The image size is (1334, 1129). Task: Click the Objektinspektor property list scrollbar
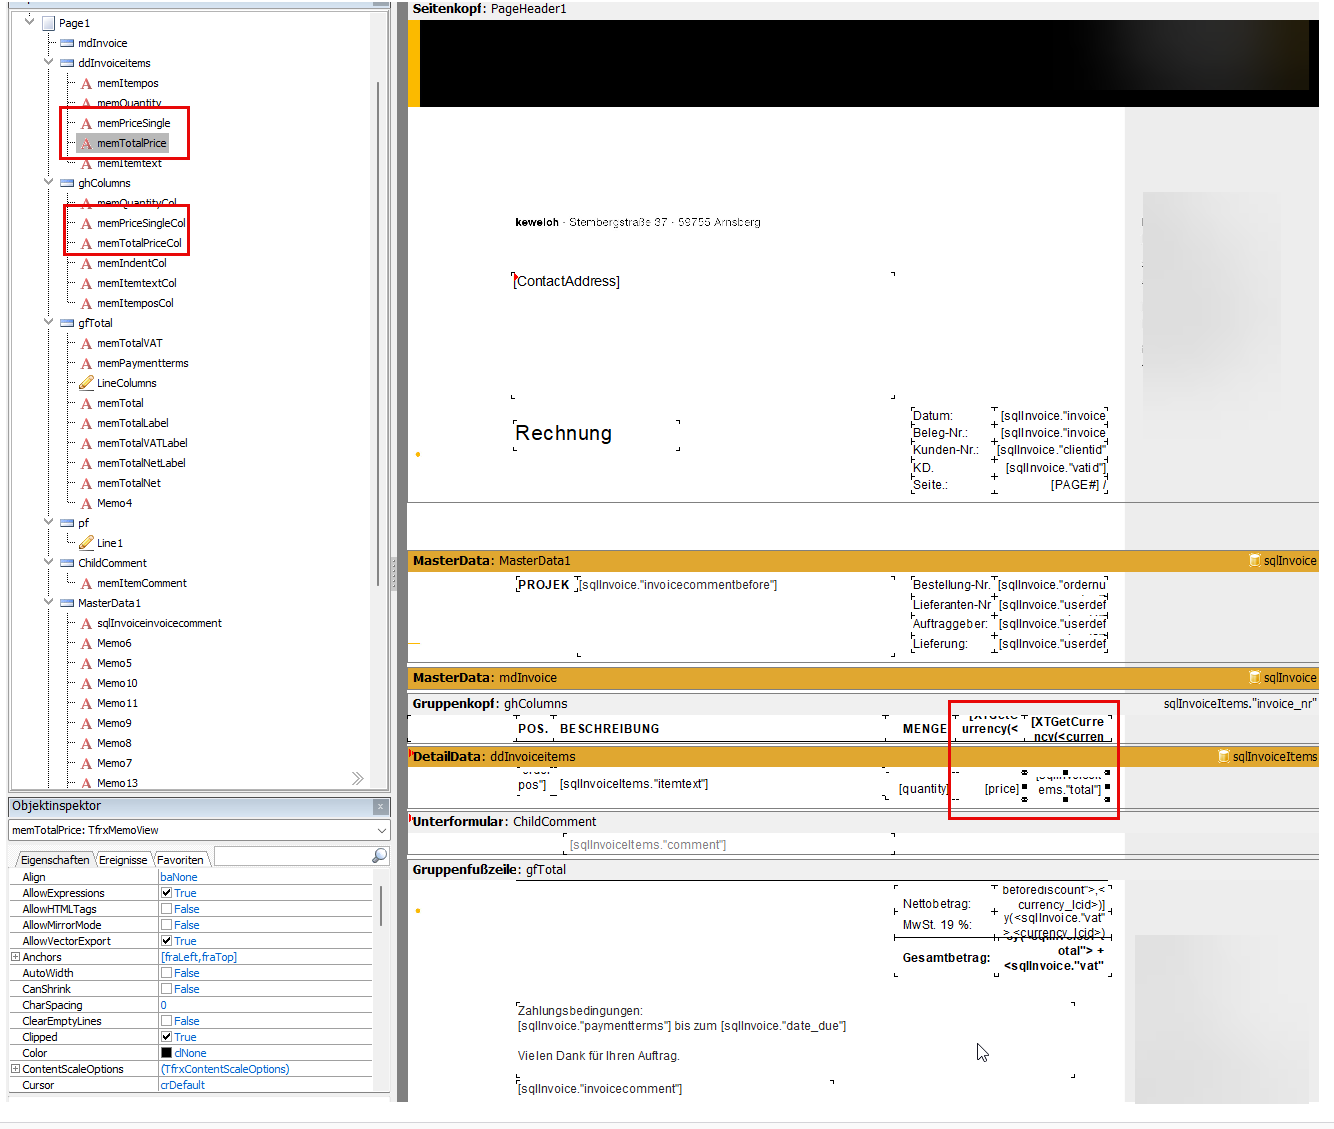(x=381, y=905)
